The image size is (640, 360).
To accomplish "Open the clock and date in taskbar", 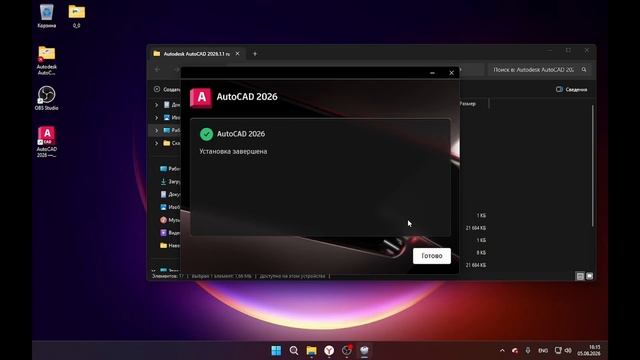I will click(589, 351).
